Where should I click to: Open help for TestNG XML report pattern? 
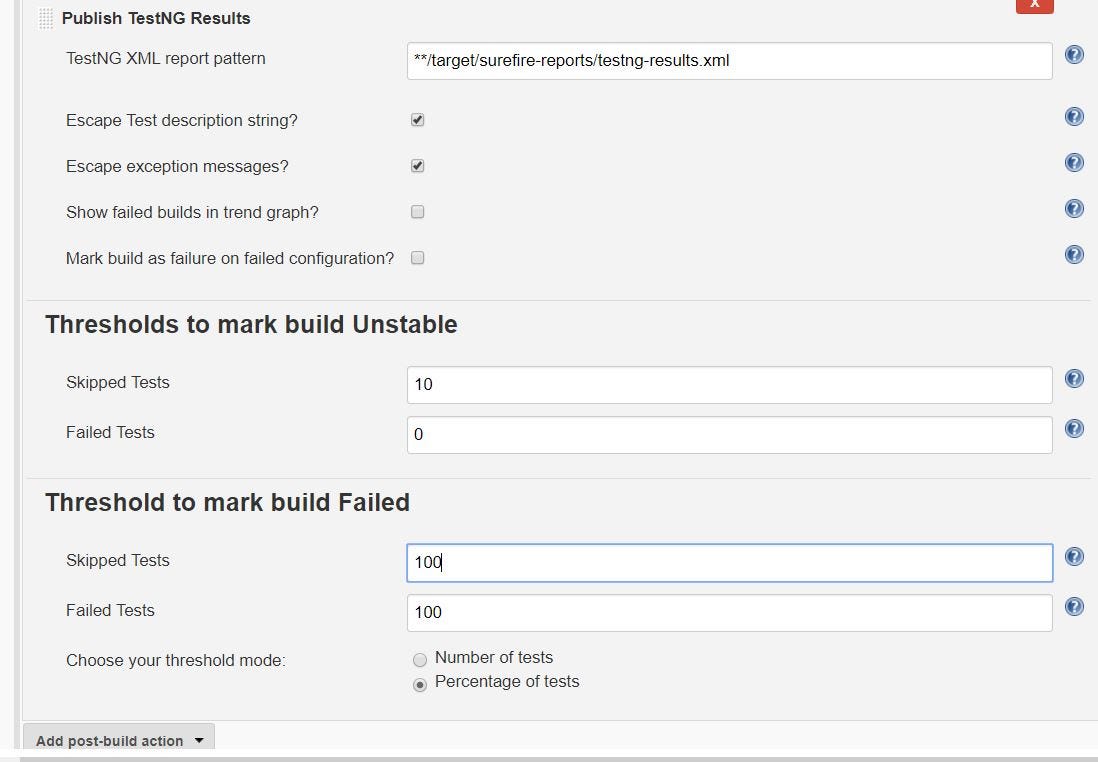1074,55
